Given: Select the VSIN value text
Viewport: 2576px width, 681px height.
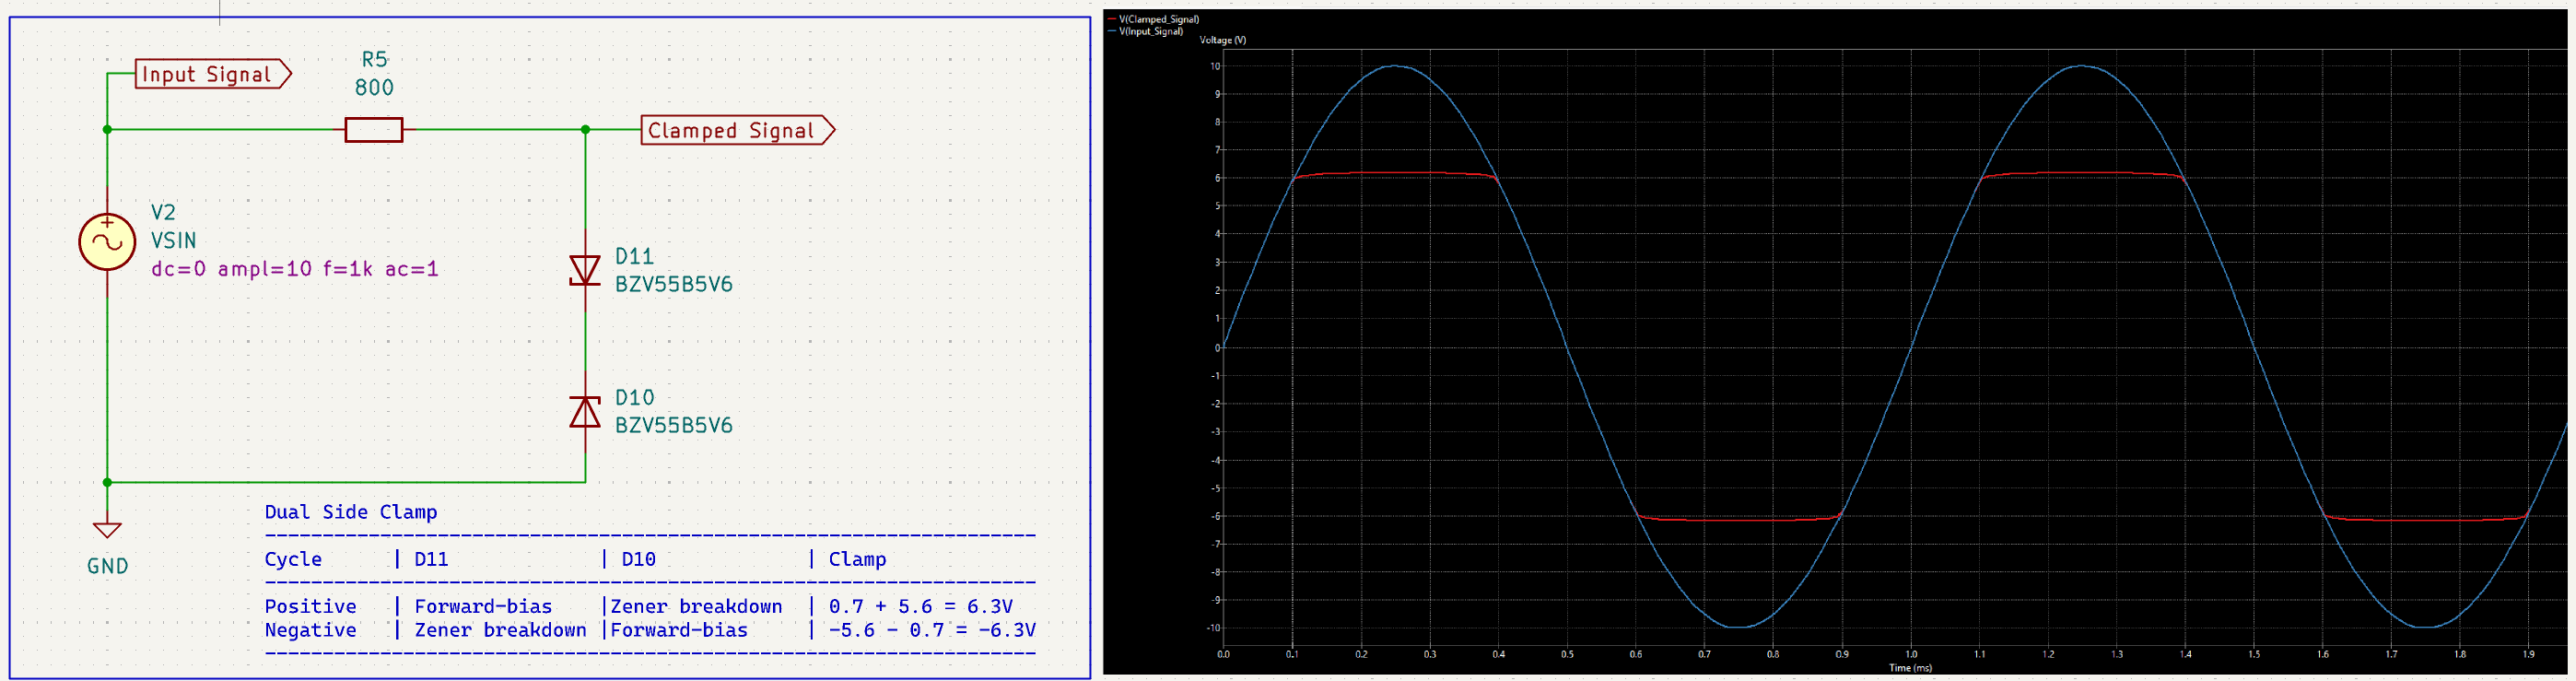Looking at the screenshot, I should [173, 241].
